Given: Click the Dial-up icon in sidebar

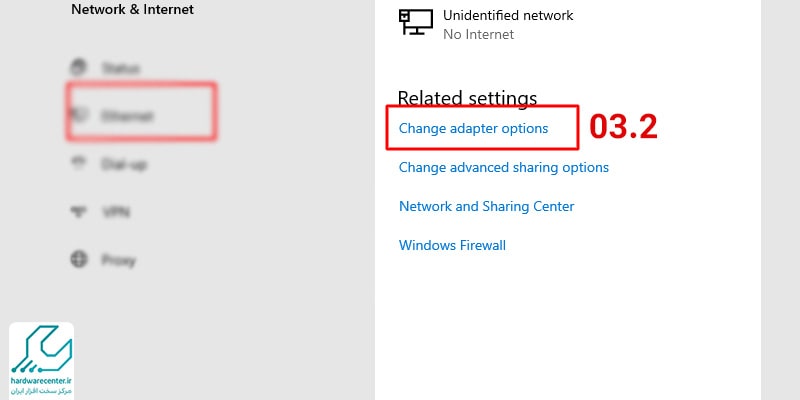Looking at the screenshot, I should click(x=79, y=163).
